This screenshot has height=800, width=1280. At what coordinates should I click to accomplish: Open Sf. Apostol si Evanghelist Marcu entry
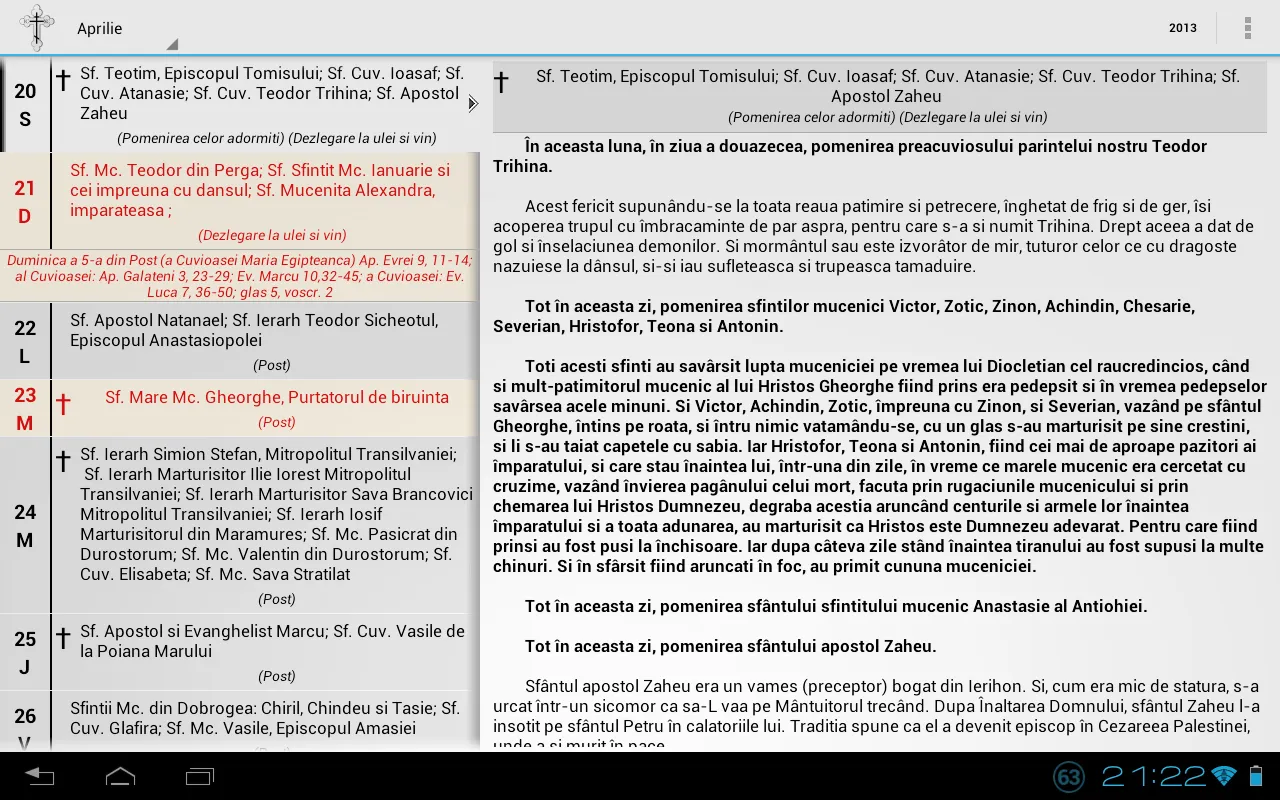pyautogui.click(x=240, y=652)
